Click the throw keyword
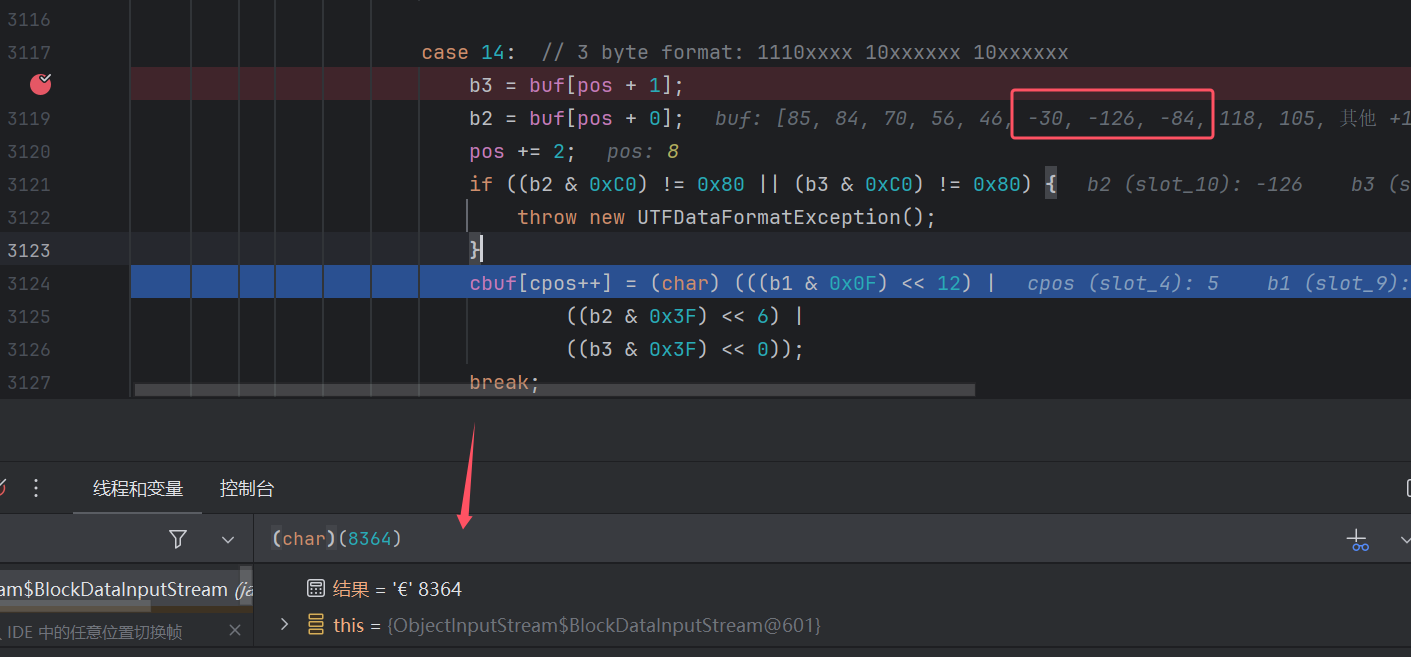Viewport: 1411px width, 657px height. 547,217
